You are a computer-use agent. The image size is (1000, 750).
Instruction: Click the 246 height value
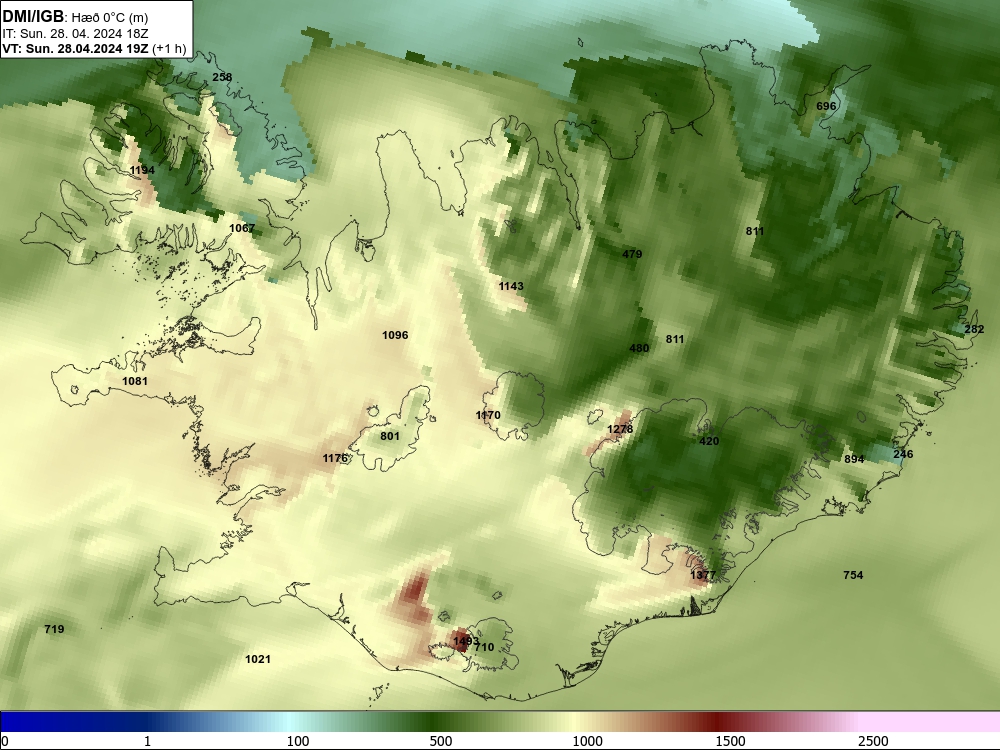tap(903, 454)
